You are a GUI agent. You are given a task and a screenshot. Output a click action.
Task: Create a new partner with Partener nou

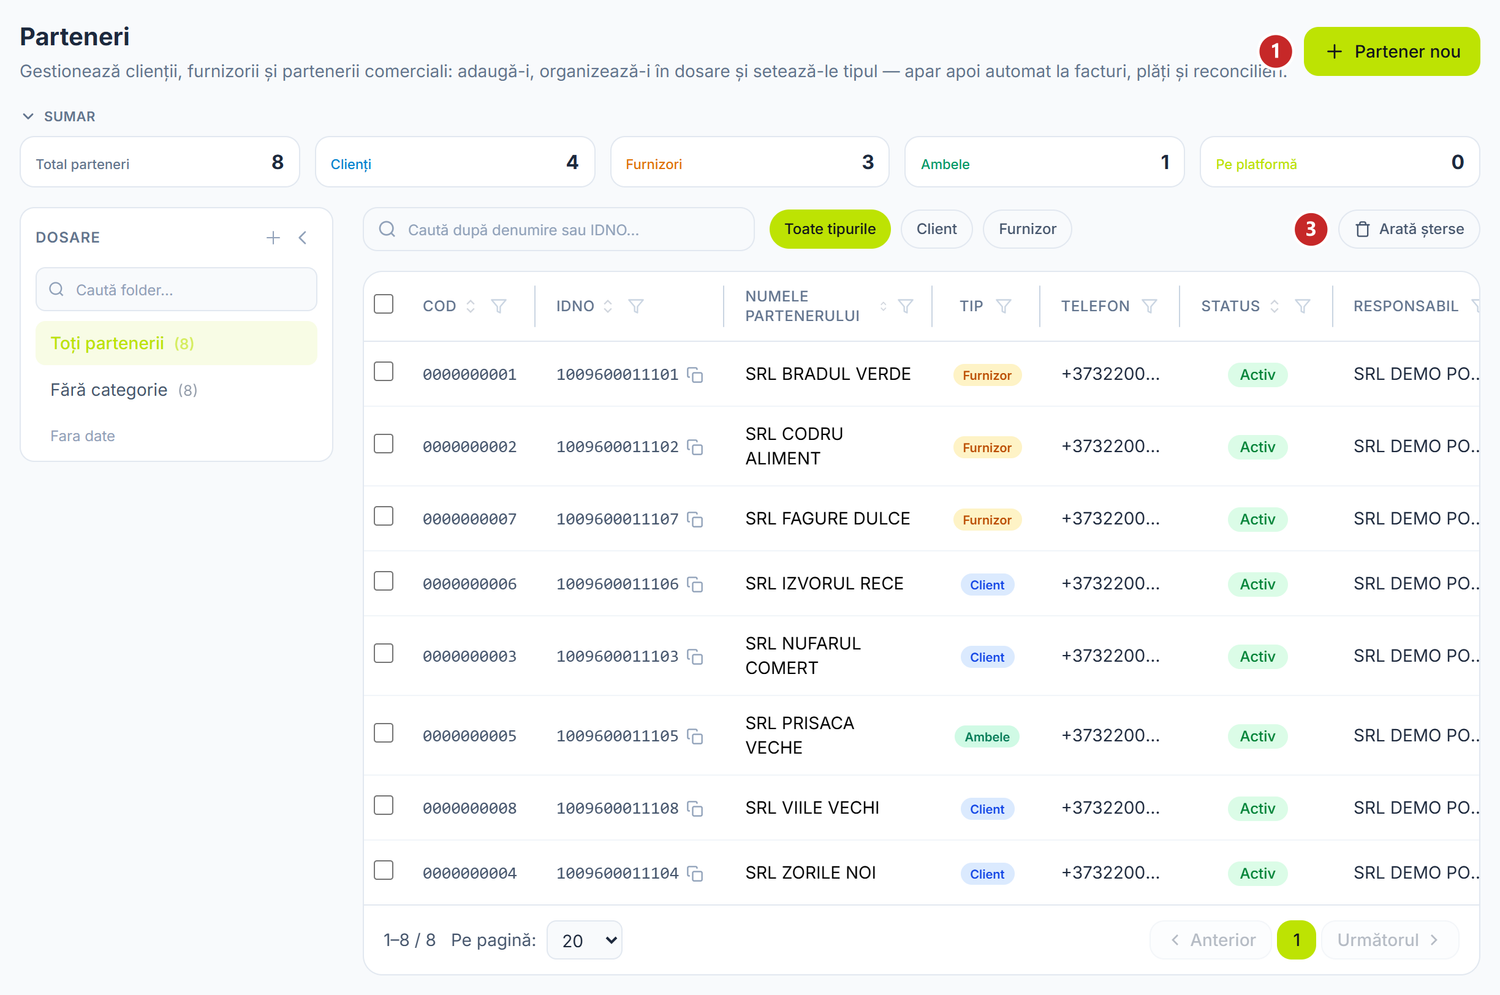point(1392,51)
